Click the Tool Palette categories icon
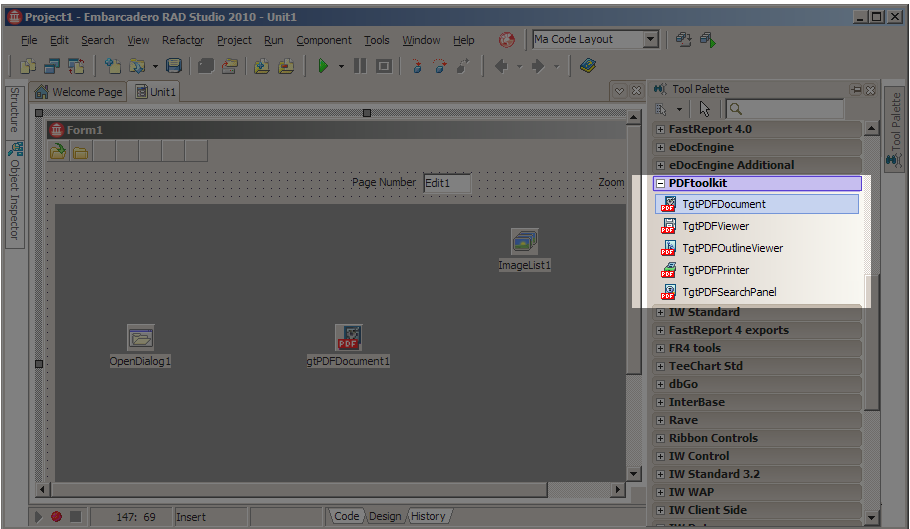The image size is (910, 529). [x=661, y=108]
